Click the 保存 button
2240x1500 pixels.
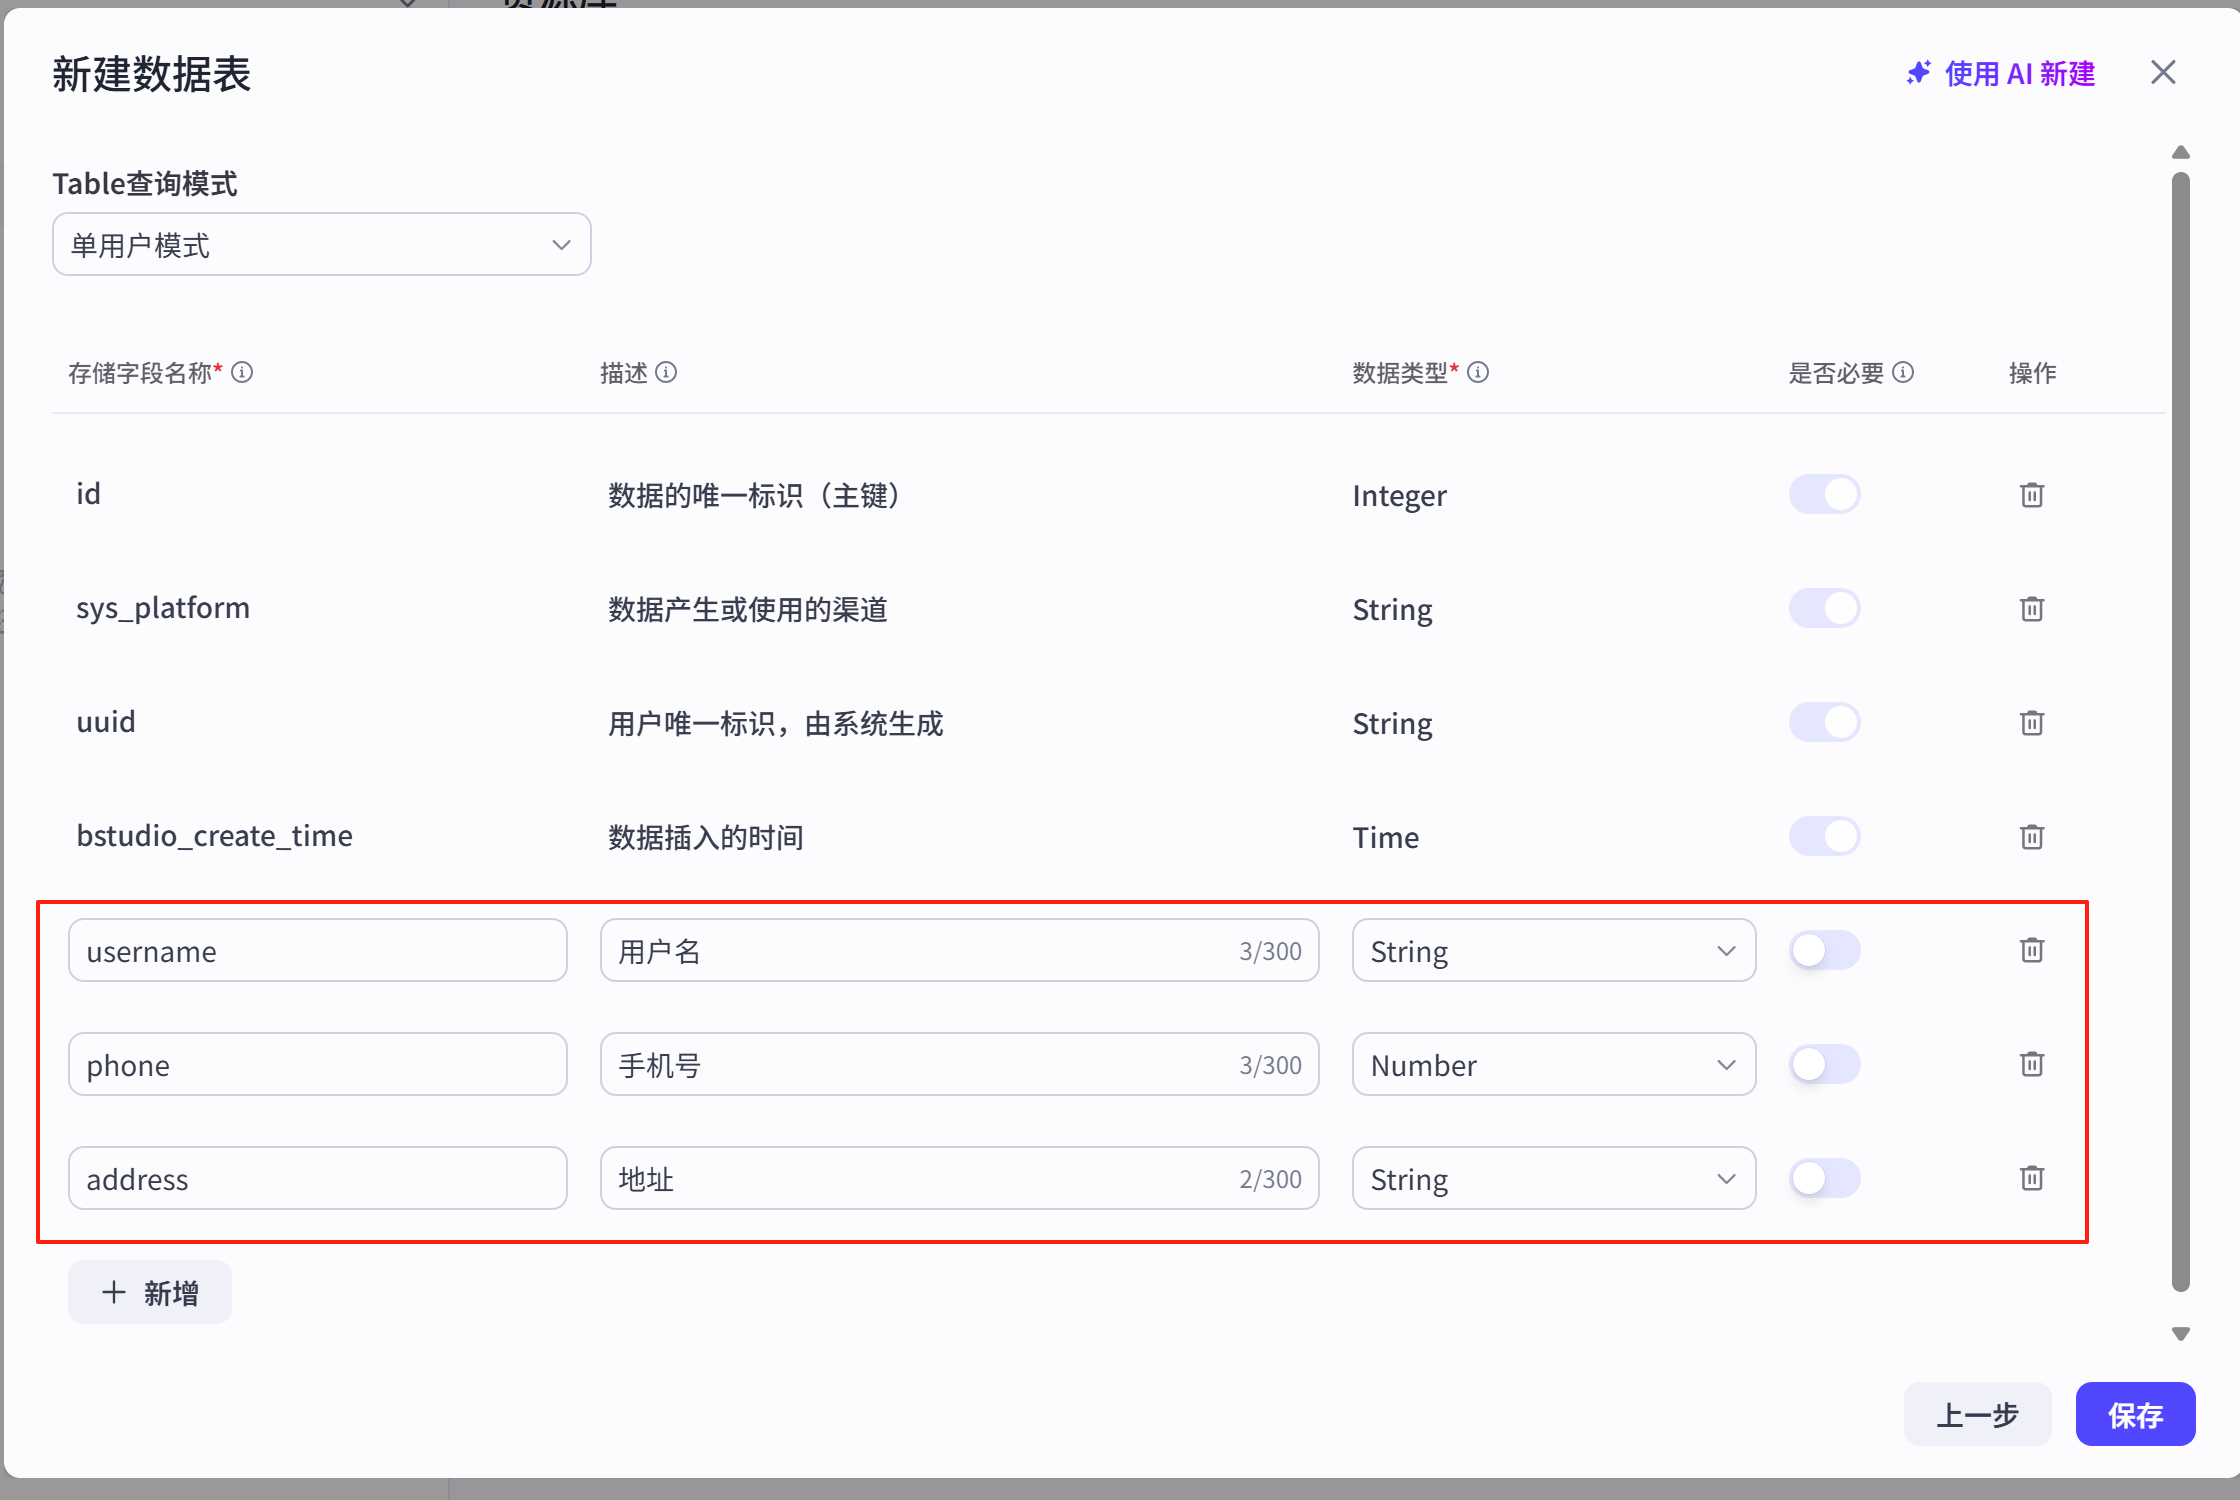2135,1414
